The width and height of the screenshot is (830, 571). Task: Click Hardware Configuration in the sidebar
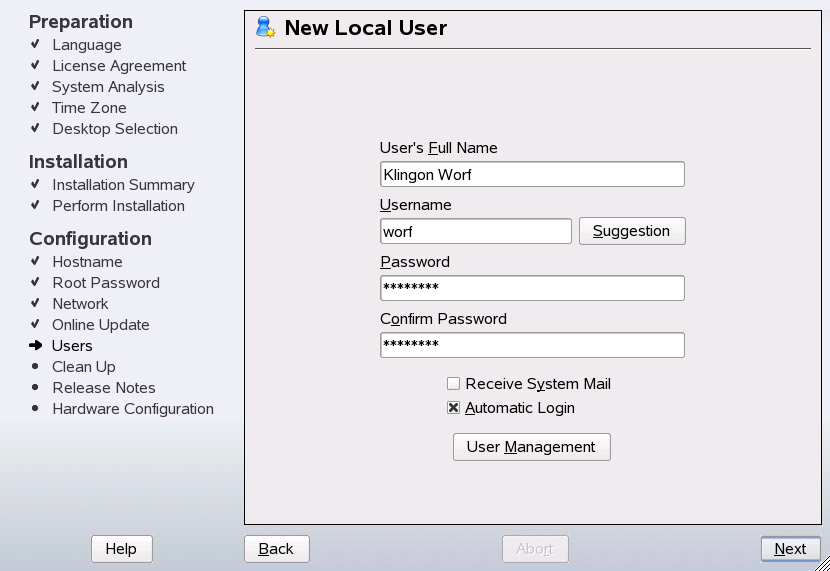pos(133,409)
